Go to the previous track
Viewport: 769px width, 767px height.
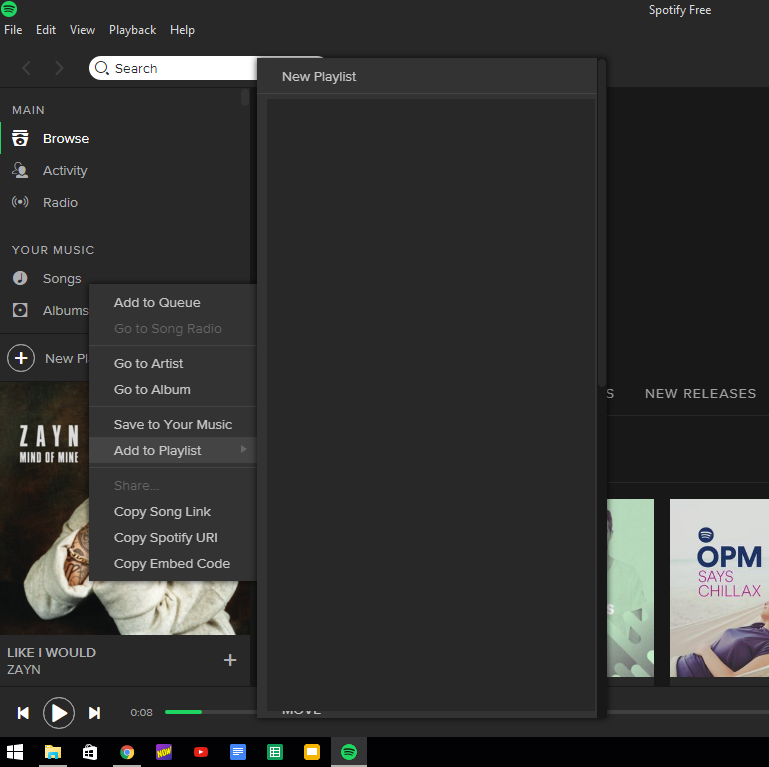23,713
